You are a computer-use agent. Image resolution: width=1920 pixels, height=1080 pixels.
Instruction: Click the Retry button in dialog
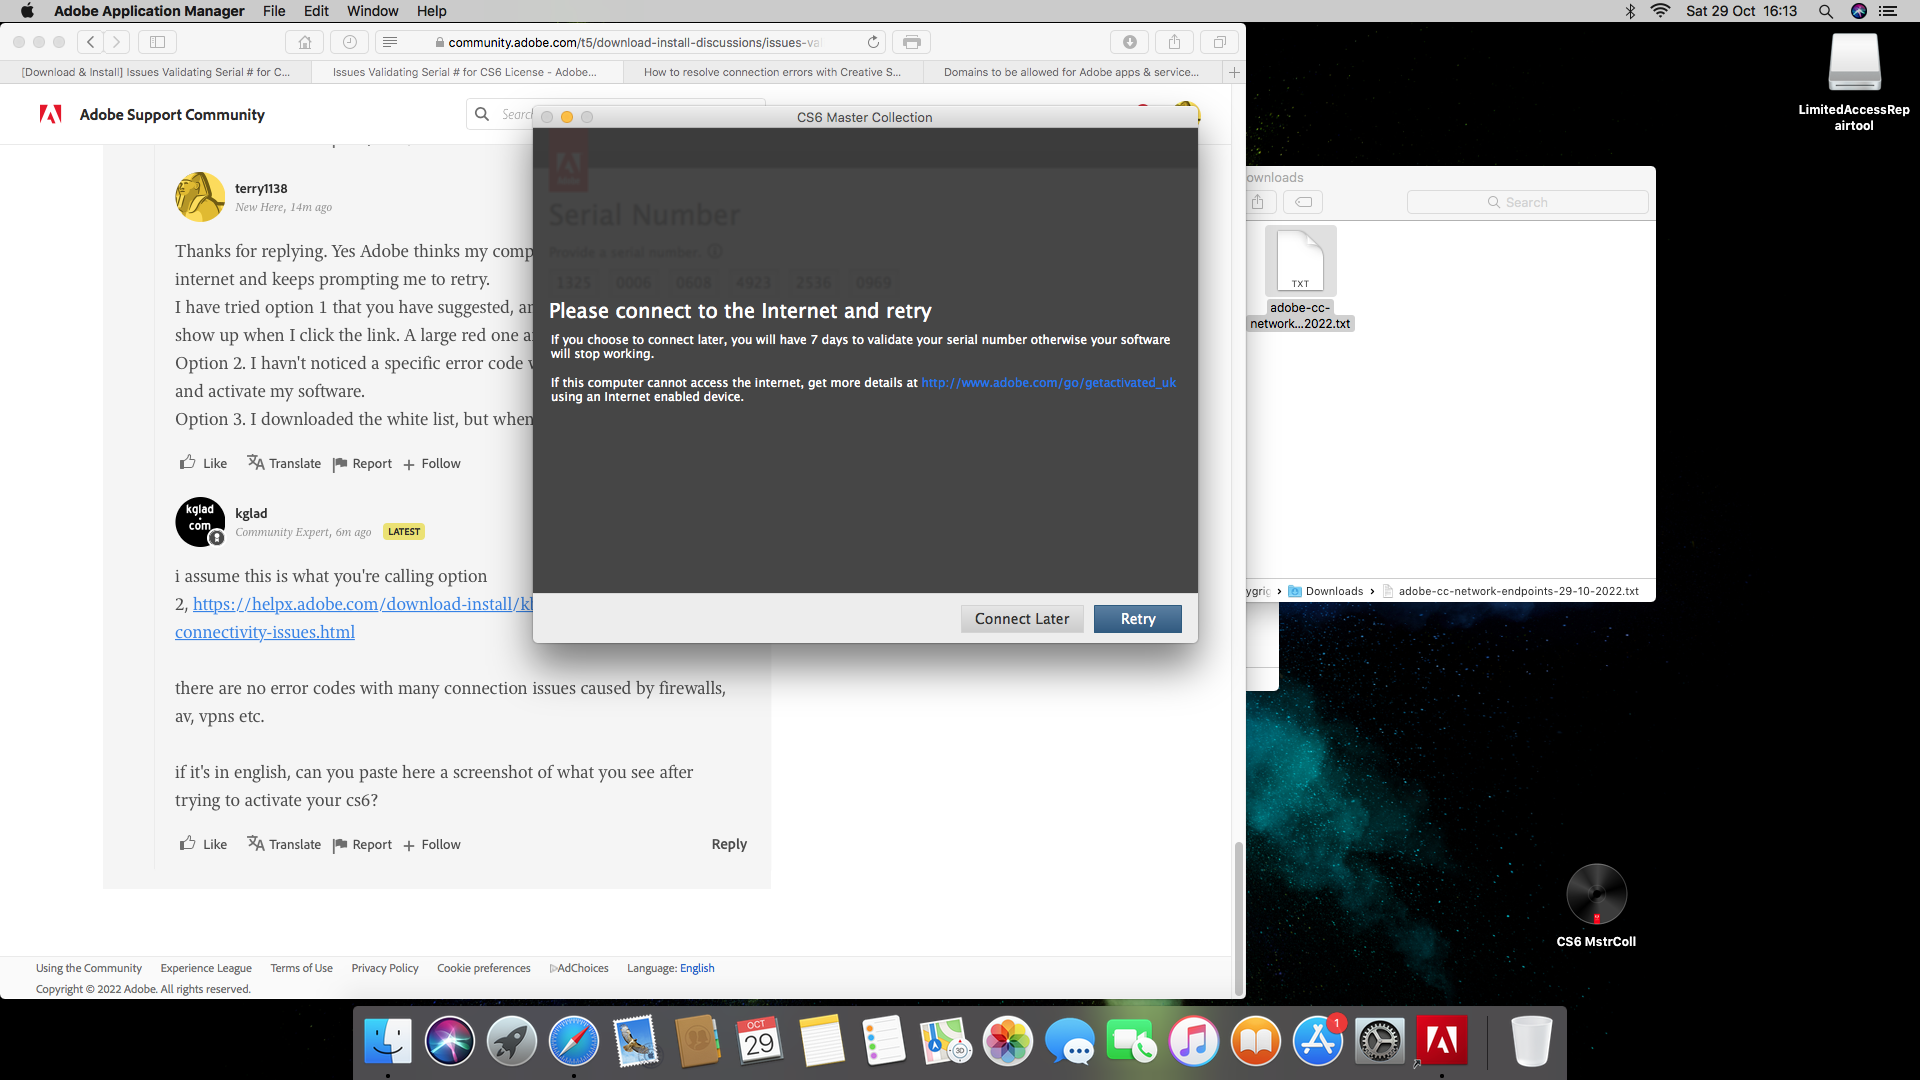point(1137,619)
